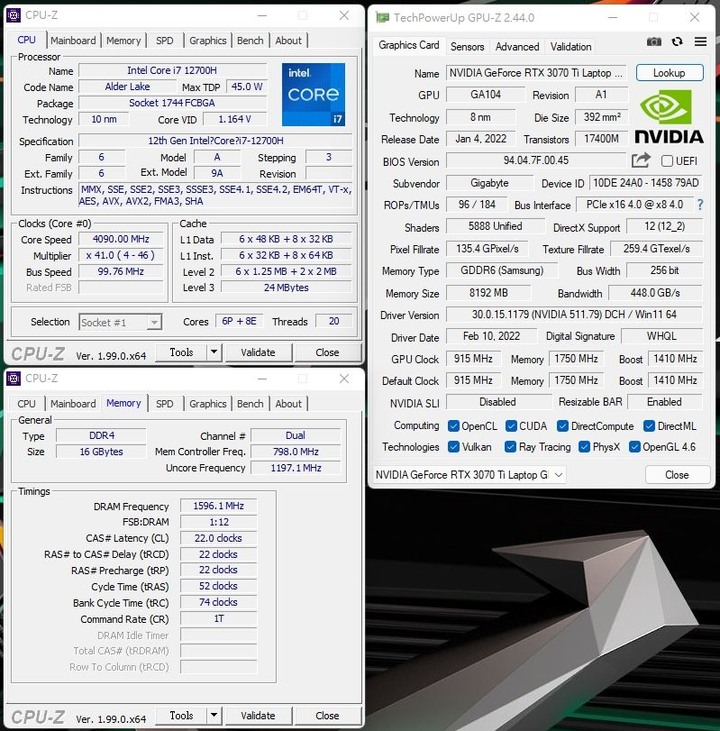Toggle the UEFI checkbox
This screenshot has width=720, height=731.
click(667, 161)
